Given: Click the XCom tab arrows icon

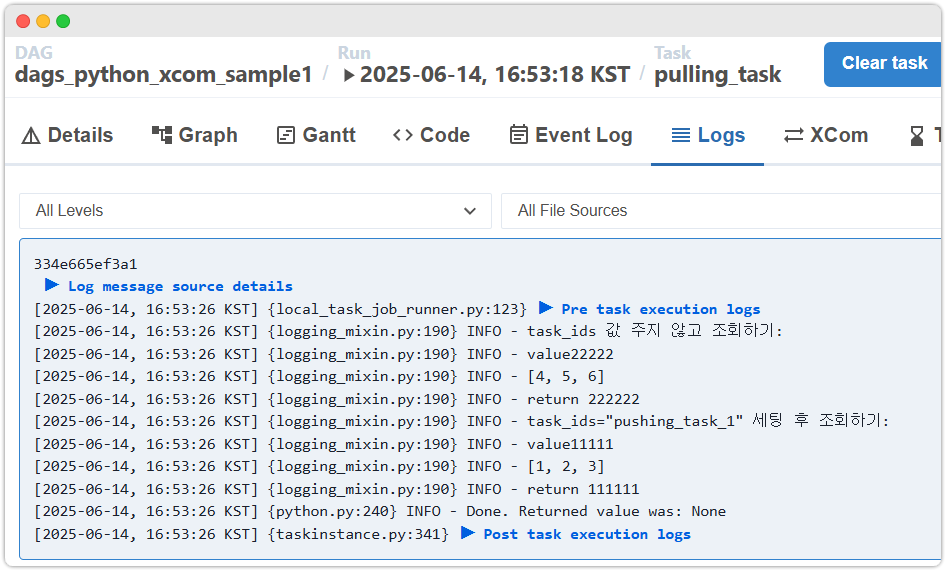Looking at the screenshot, I should (x=794, y=136).
